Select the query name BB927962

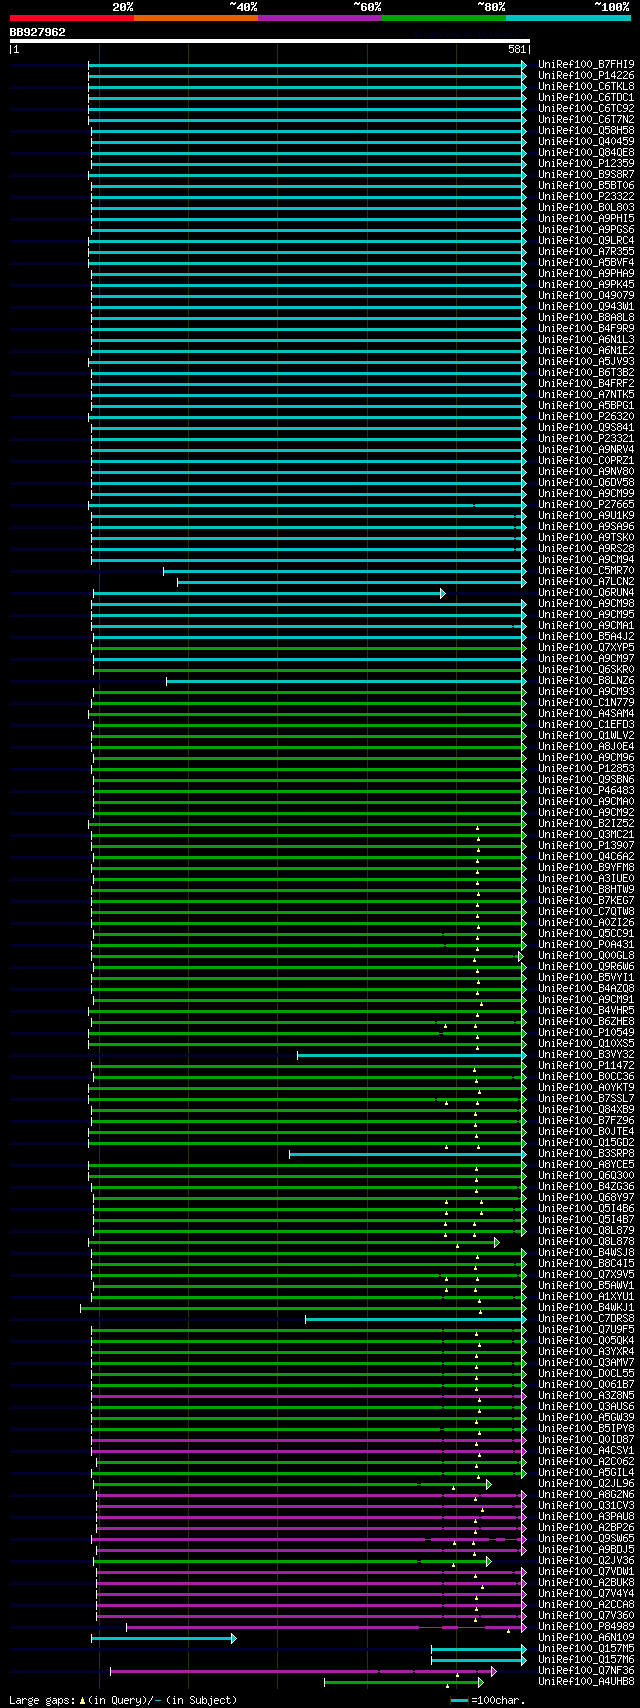click(x=38, y=32)
